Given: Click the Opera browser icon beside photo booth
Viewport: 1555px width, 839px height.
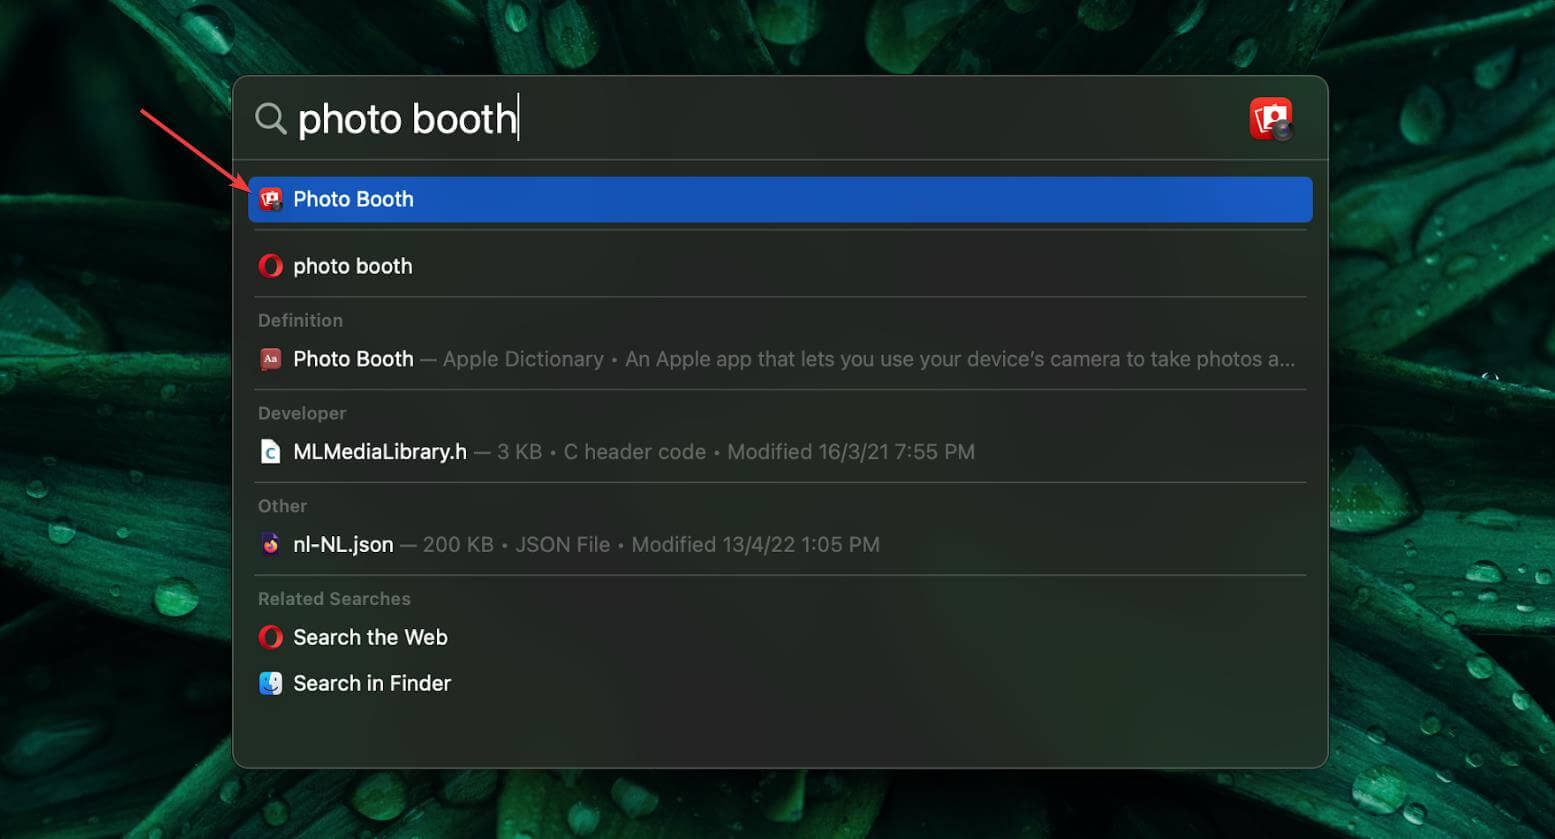Looking at the screenshot, I should coord(269,266).
